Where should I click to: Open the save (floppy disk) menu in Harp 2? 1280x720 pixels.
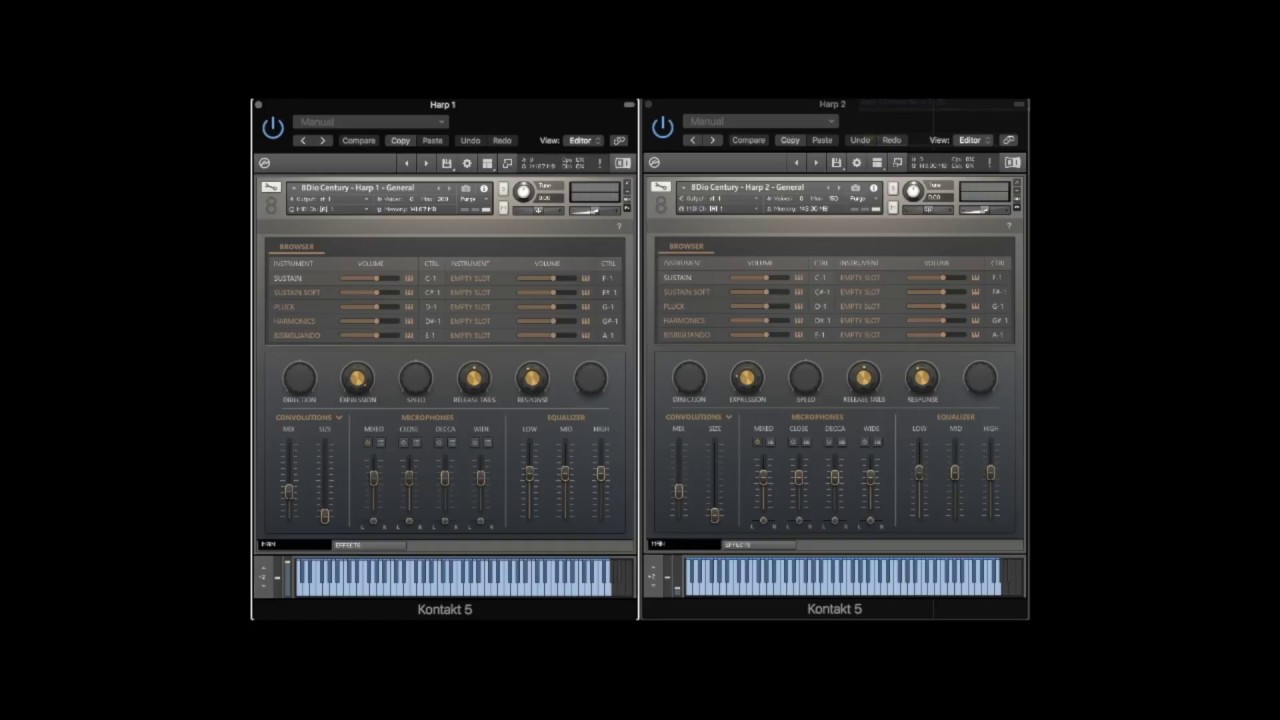(837, 163)
